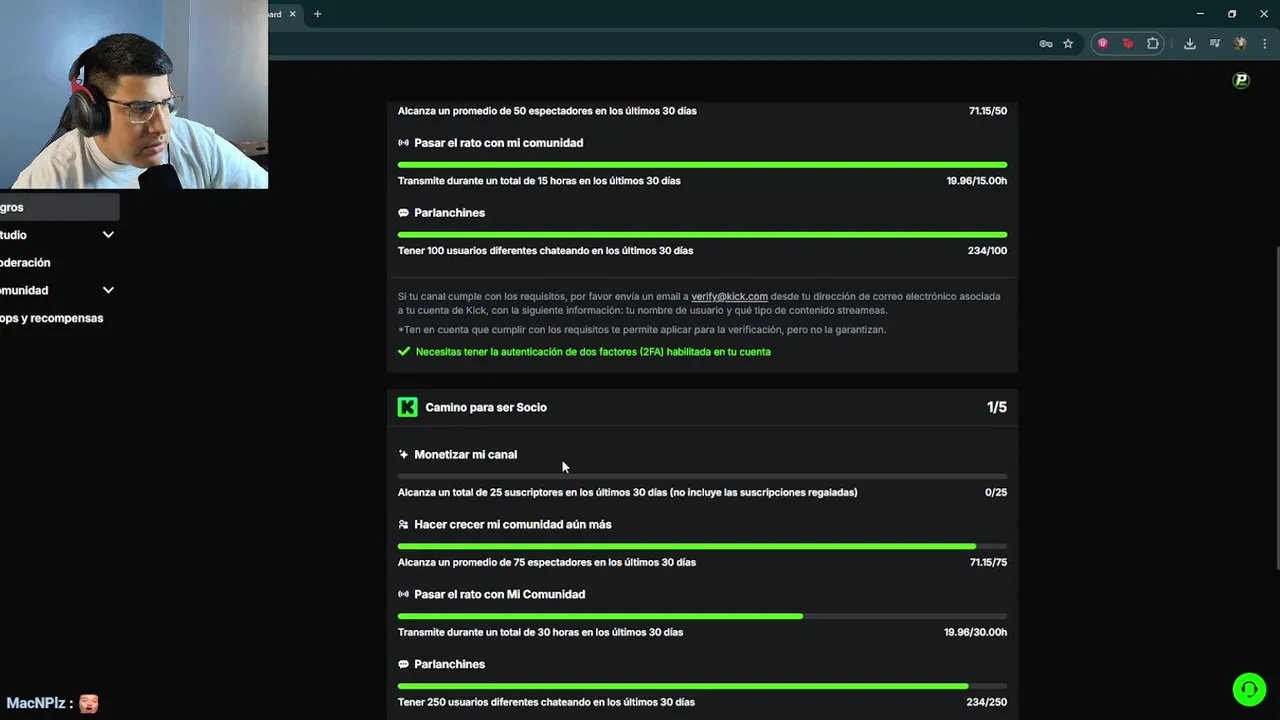Click the green Kick logo beside Camino para ser Socio
1280x720 pixels.
pyautogui.click(x=407, y=407)
